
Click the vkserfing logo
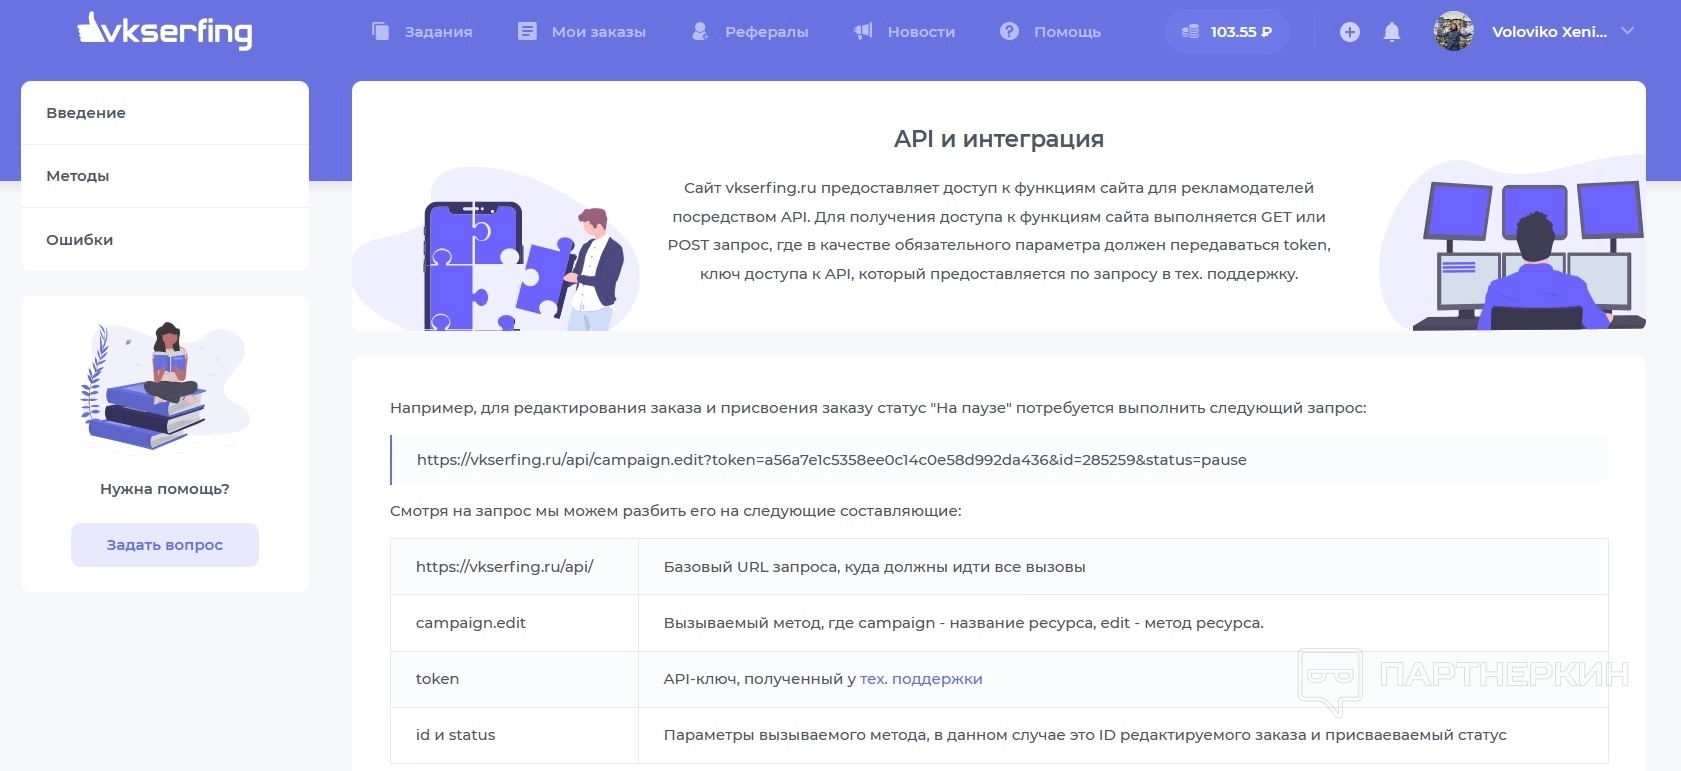click(x=165, y=31)
